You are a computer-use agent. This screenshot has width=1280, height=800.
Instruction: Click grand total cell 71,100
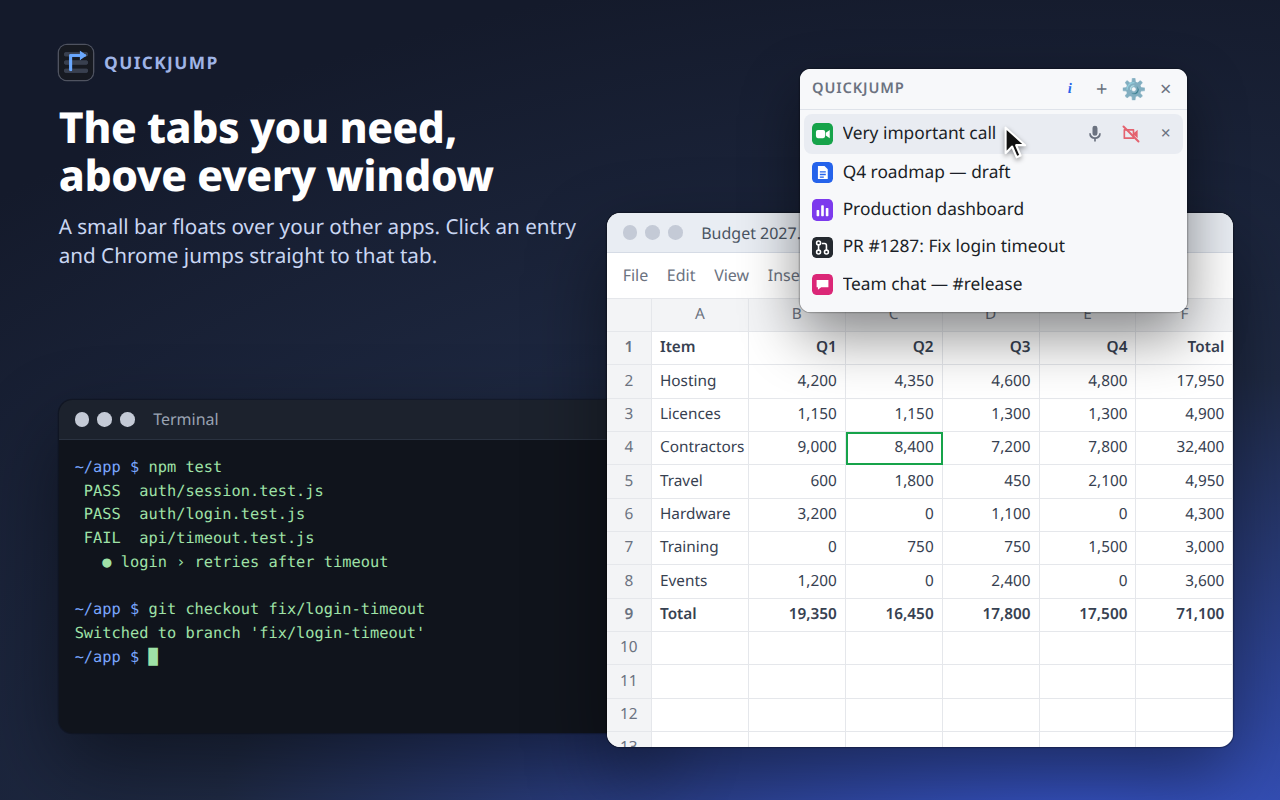pyautogui.click(x=1184, y=614)
